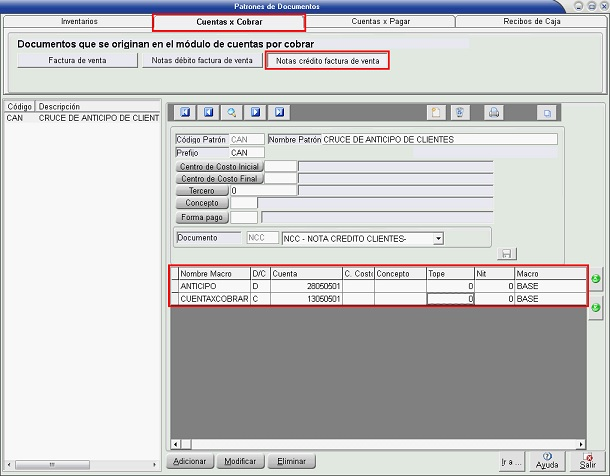610x476 pixels.
Task: Go to the first record
Action: 185,113
